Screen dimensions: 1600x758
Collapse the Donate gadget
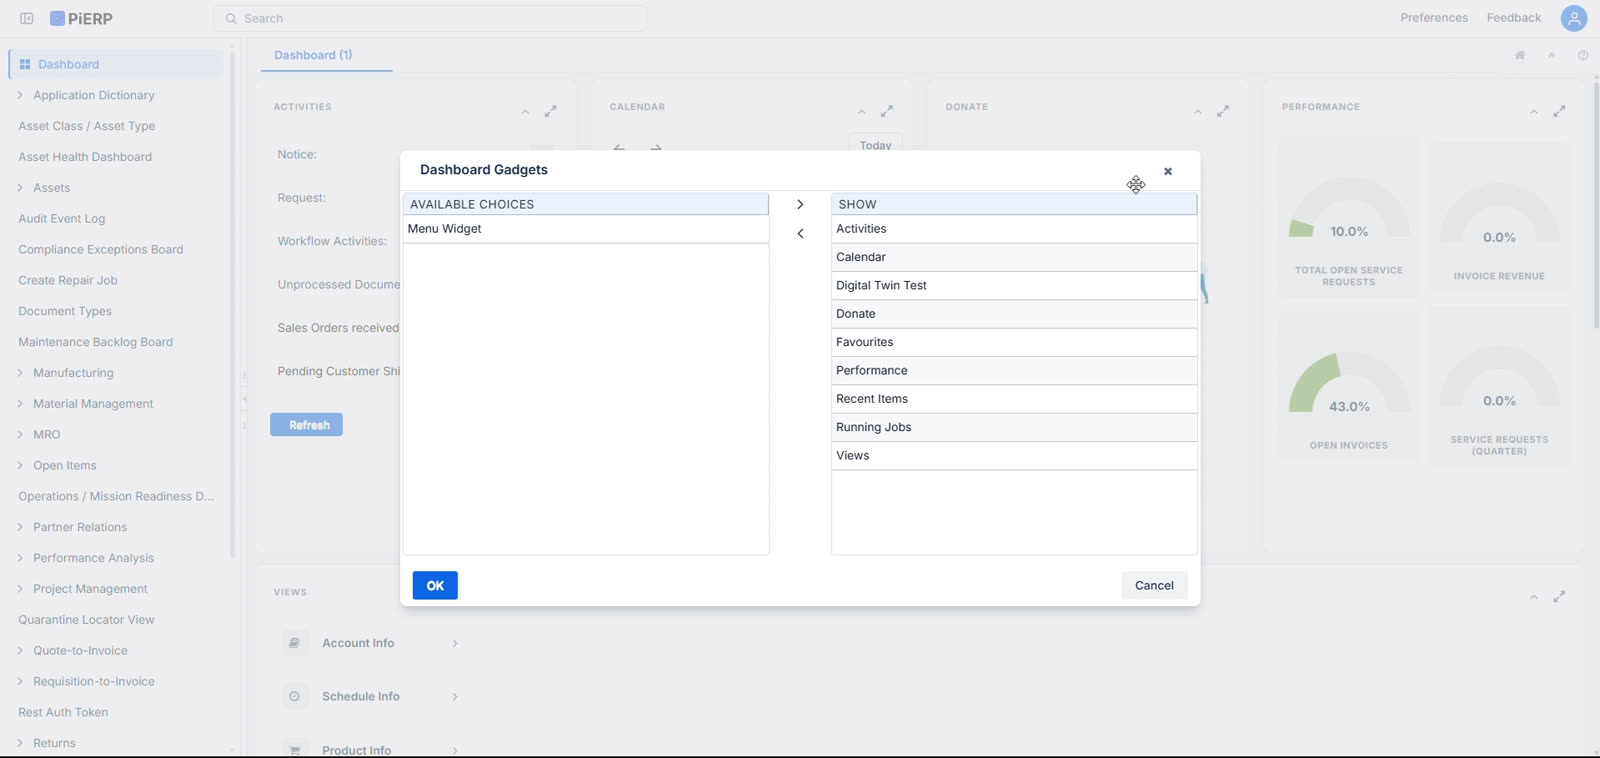pyautogui.click(x=1197, y=112)
